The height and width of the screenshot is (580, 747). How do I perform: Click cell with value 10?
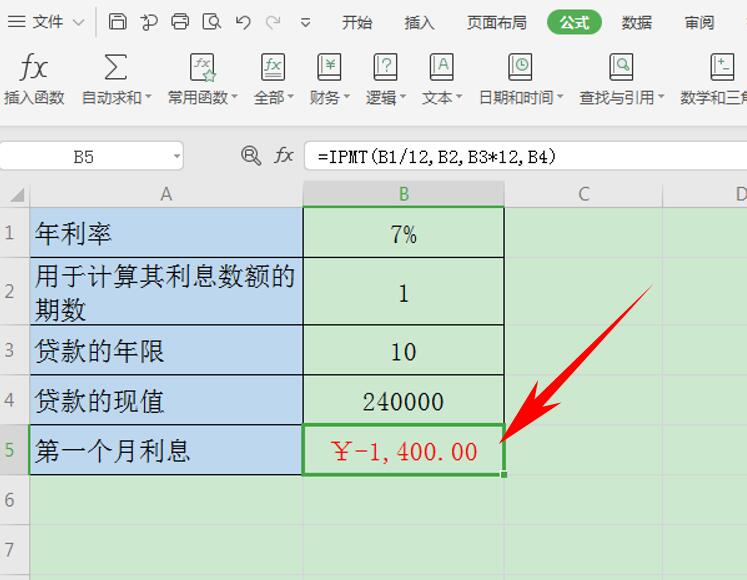coord(404,350)
